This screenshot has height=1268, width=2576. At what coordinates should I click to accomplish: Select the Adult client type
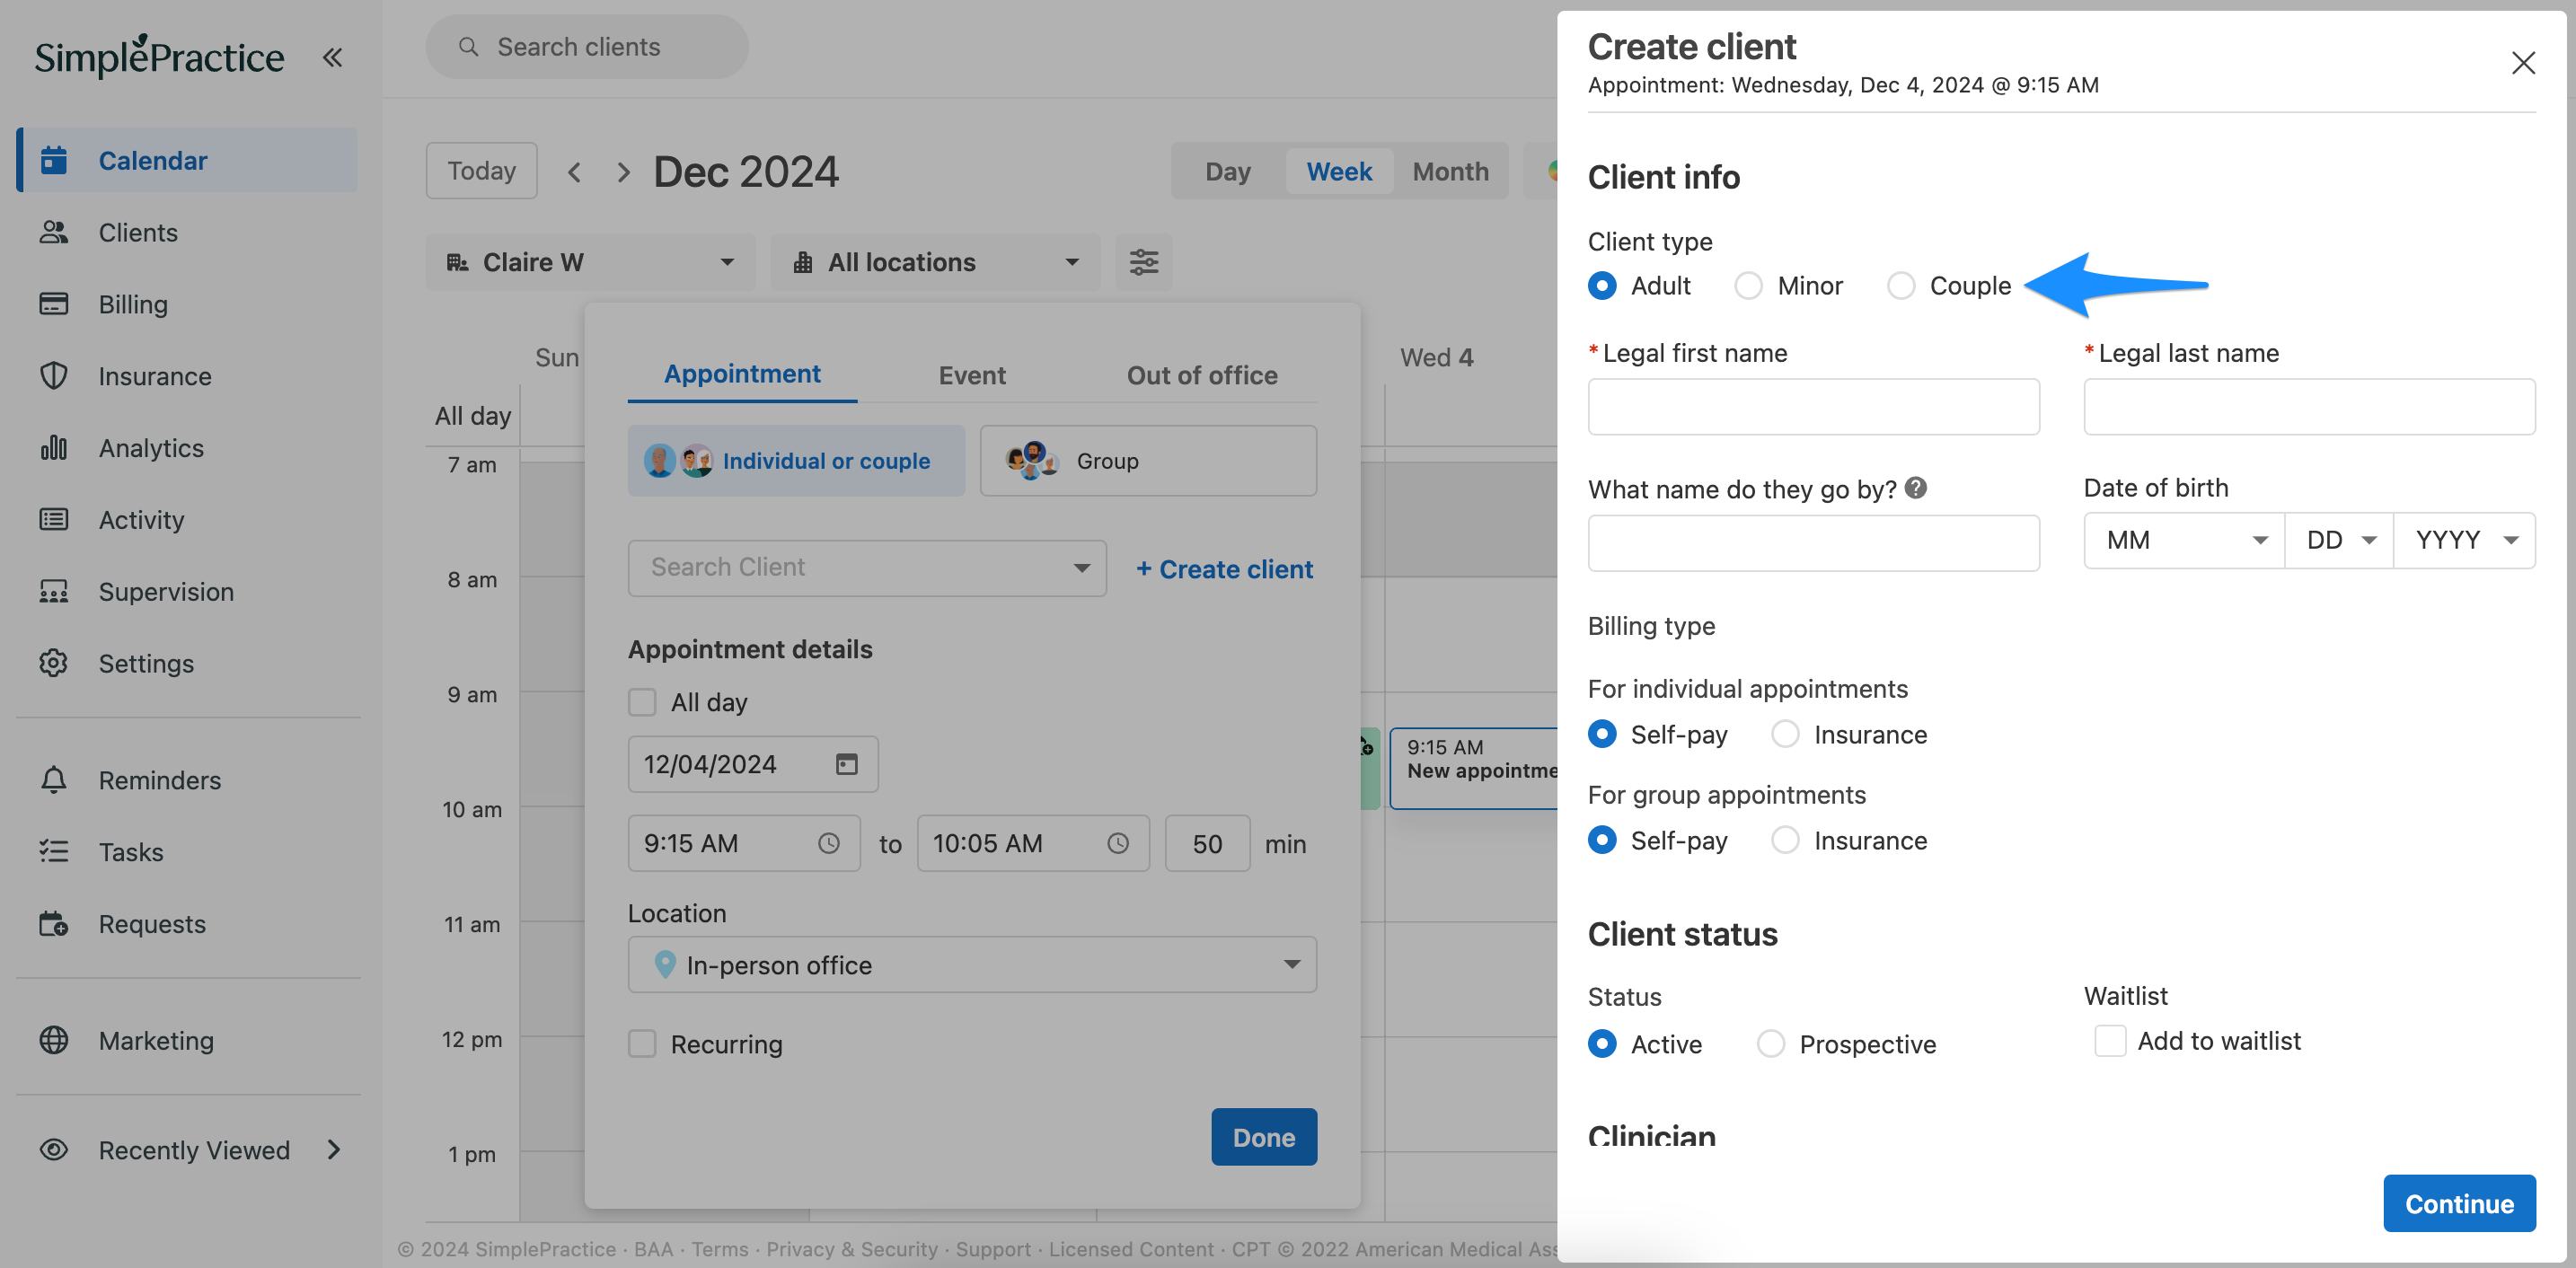tap(1602, 286)
